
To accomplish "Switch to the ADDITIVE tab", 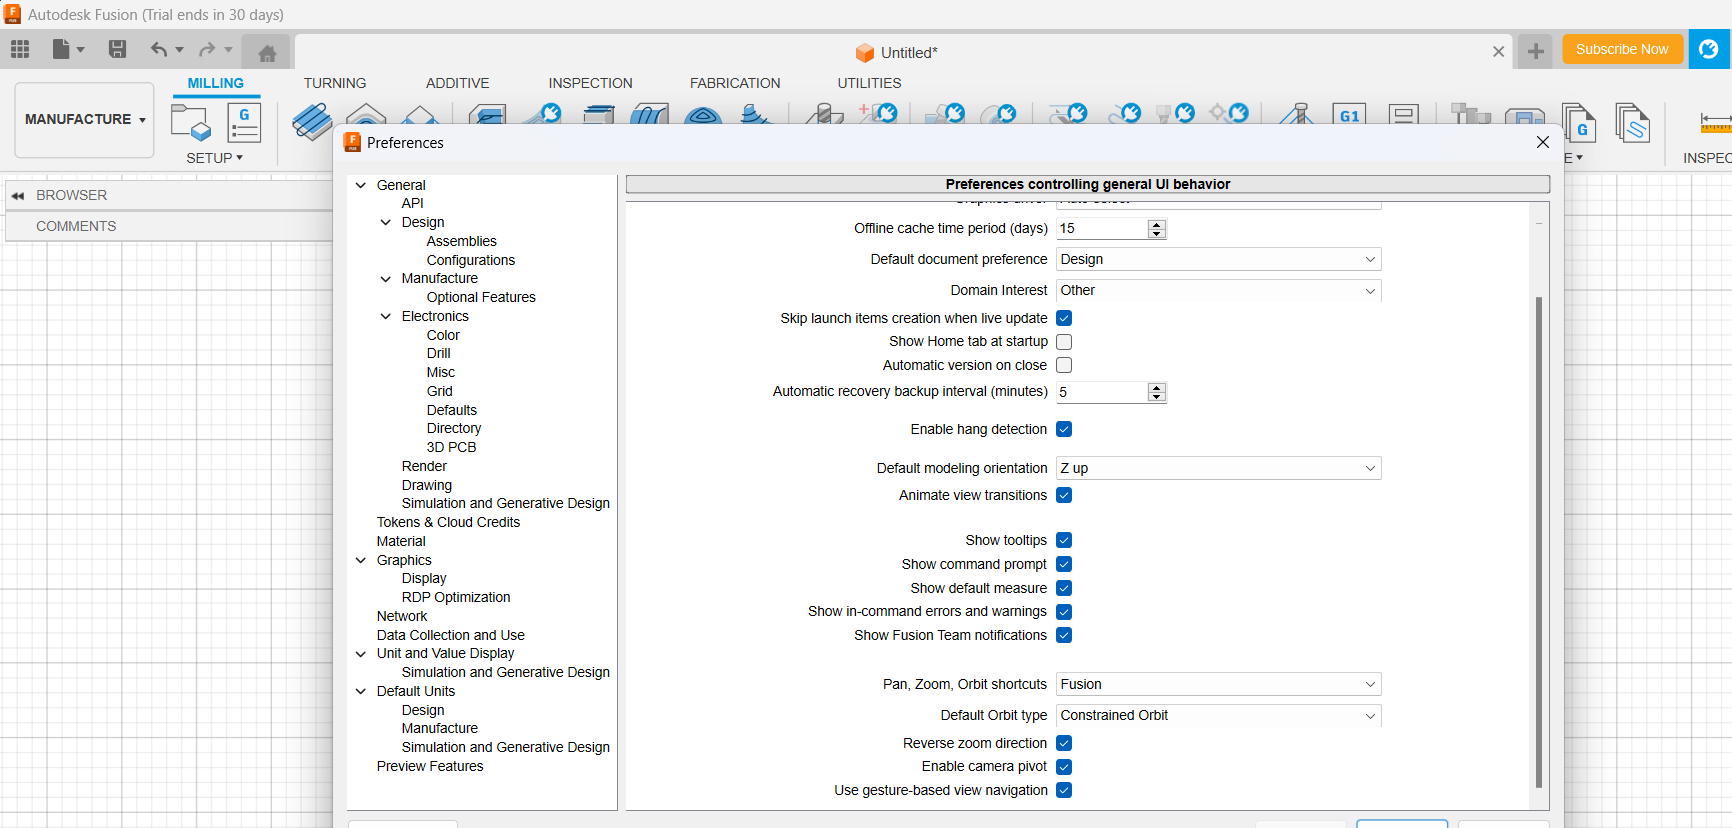I will coord(458,83).
